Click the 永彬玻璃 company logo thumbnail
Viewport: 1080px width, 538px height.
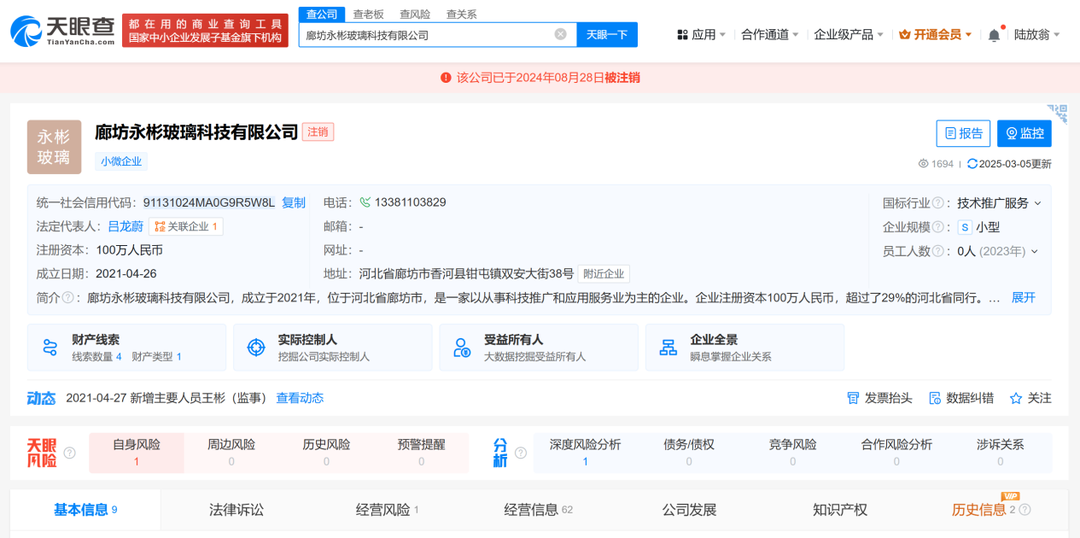coord(54,147)
